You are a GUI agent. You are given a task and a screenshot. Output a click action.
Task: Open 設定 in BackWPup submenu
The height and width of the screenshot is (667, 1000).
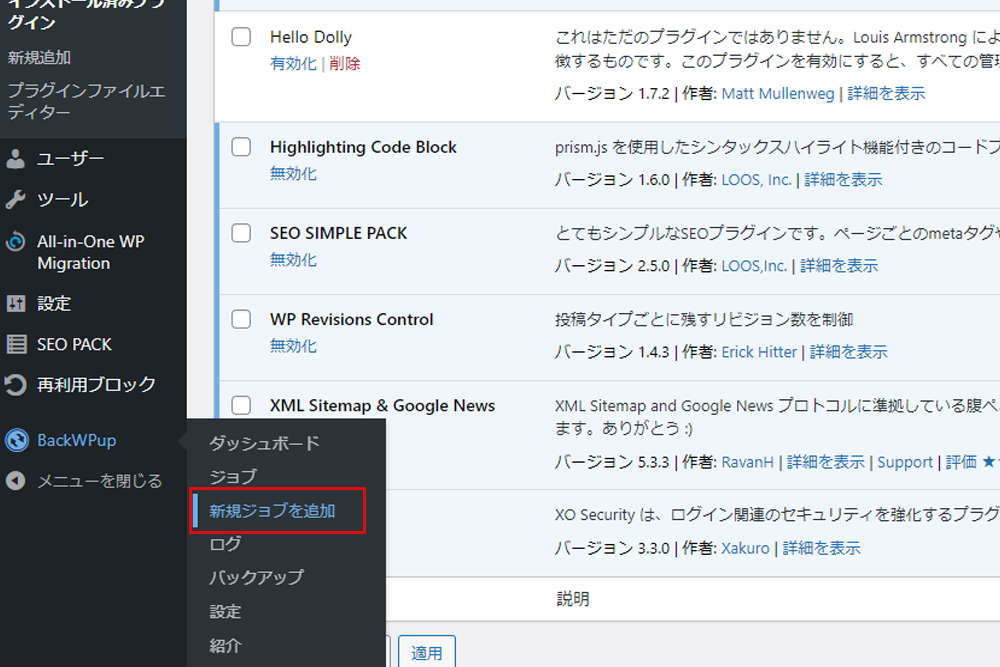point(225,612)
